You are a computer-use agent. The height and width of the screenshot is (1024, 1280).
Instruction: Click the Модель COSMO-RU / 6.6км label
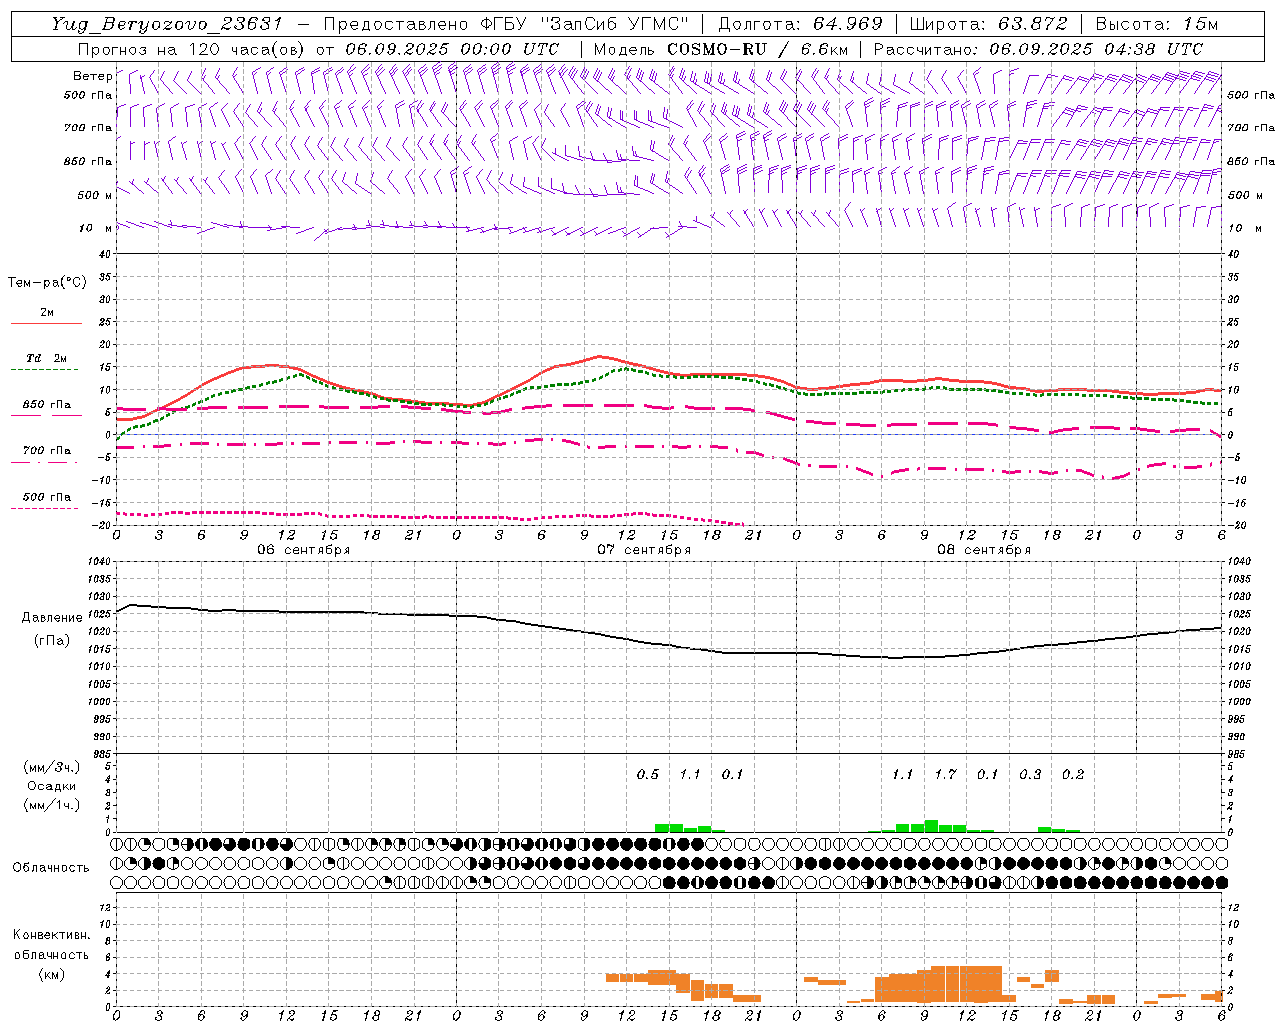[720, 49]
